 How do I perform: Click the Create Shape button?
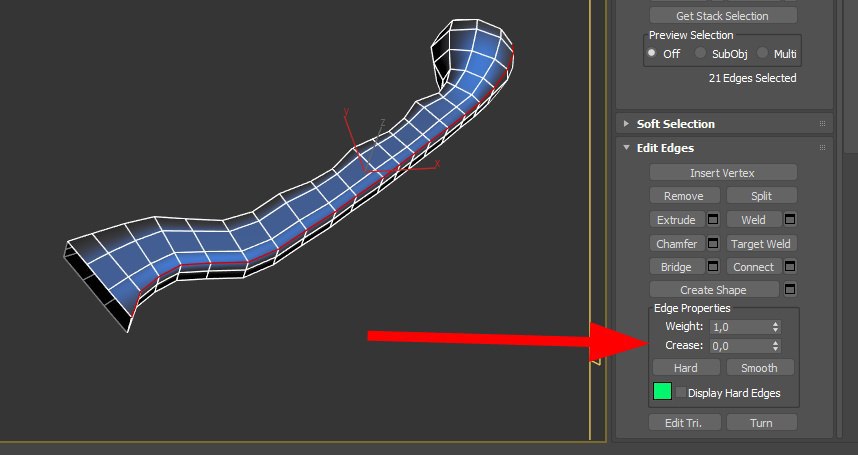tap(714, 289)
